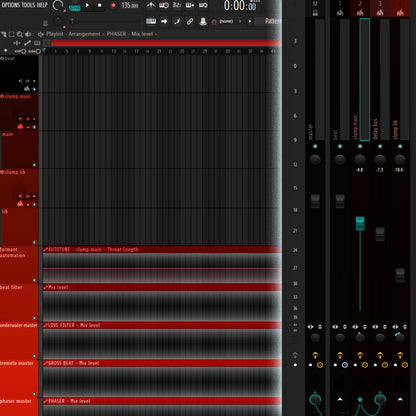Toggle mute LED on main track
416x416 pixels.
pyautogui.click(x=34, y=165)
